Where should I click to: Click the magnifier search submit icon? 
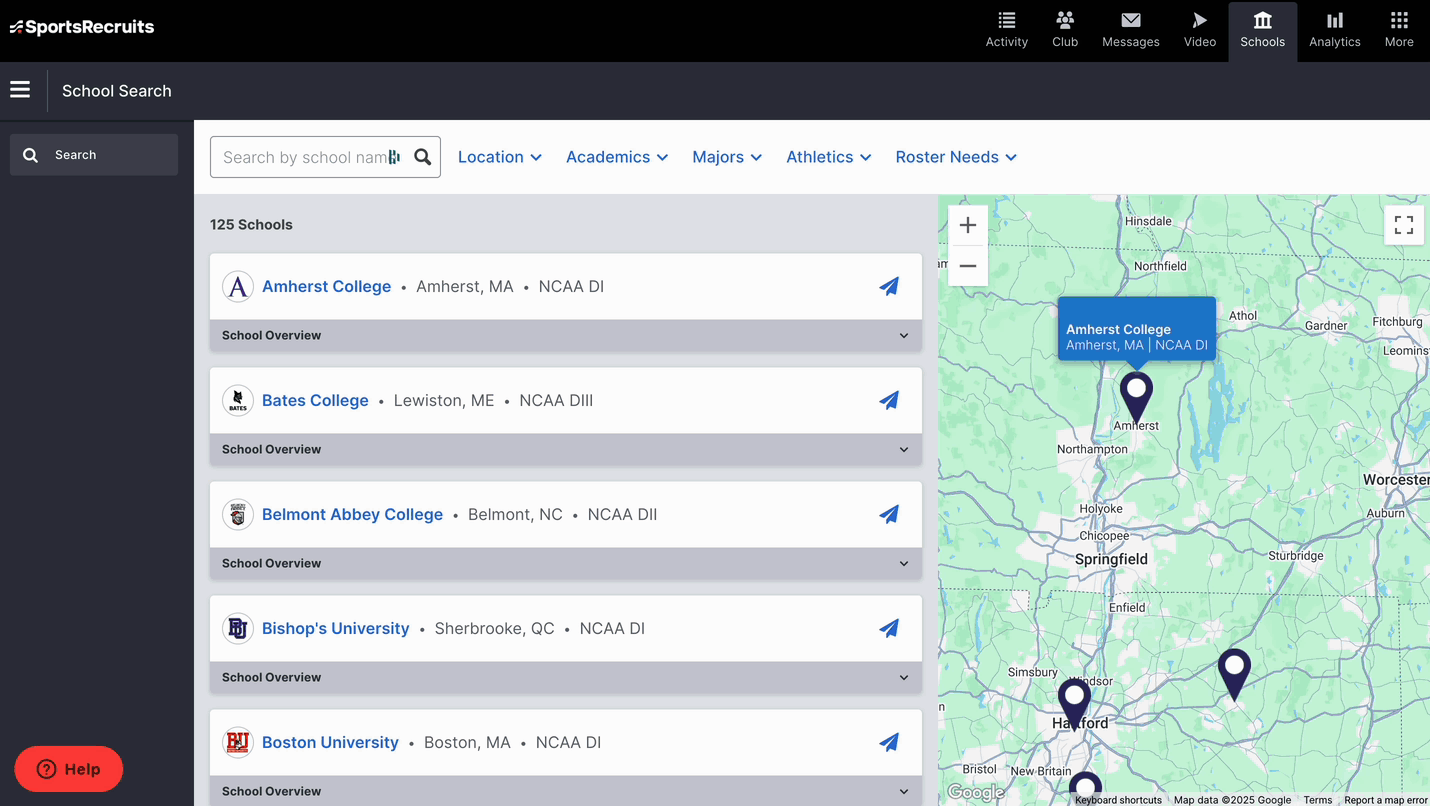coord(423,157)
